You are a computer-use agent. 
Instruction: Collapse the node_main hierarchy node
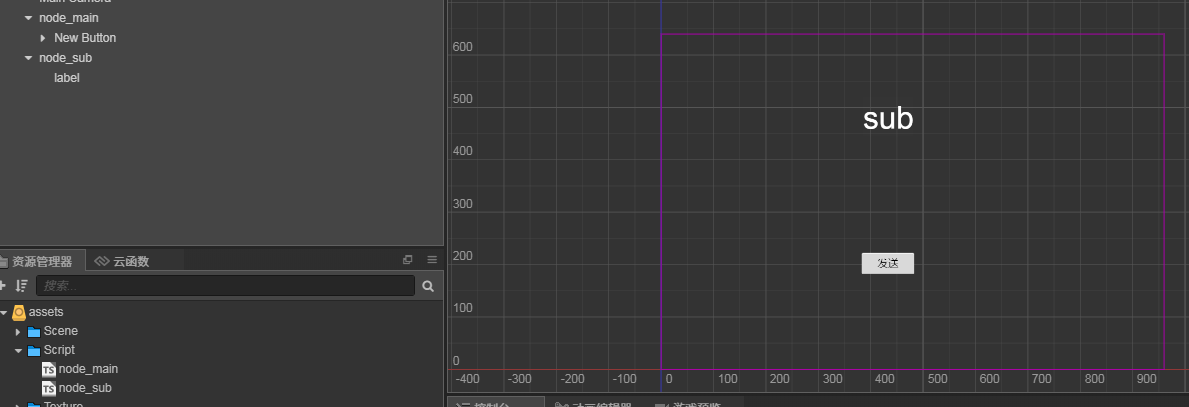[28, 18]
